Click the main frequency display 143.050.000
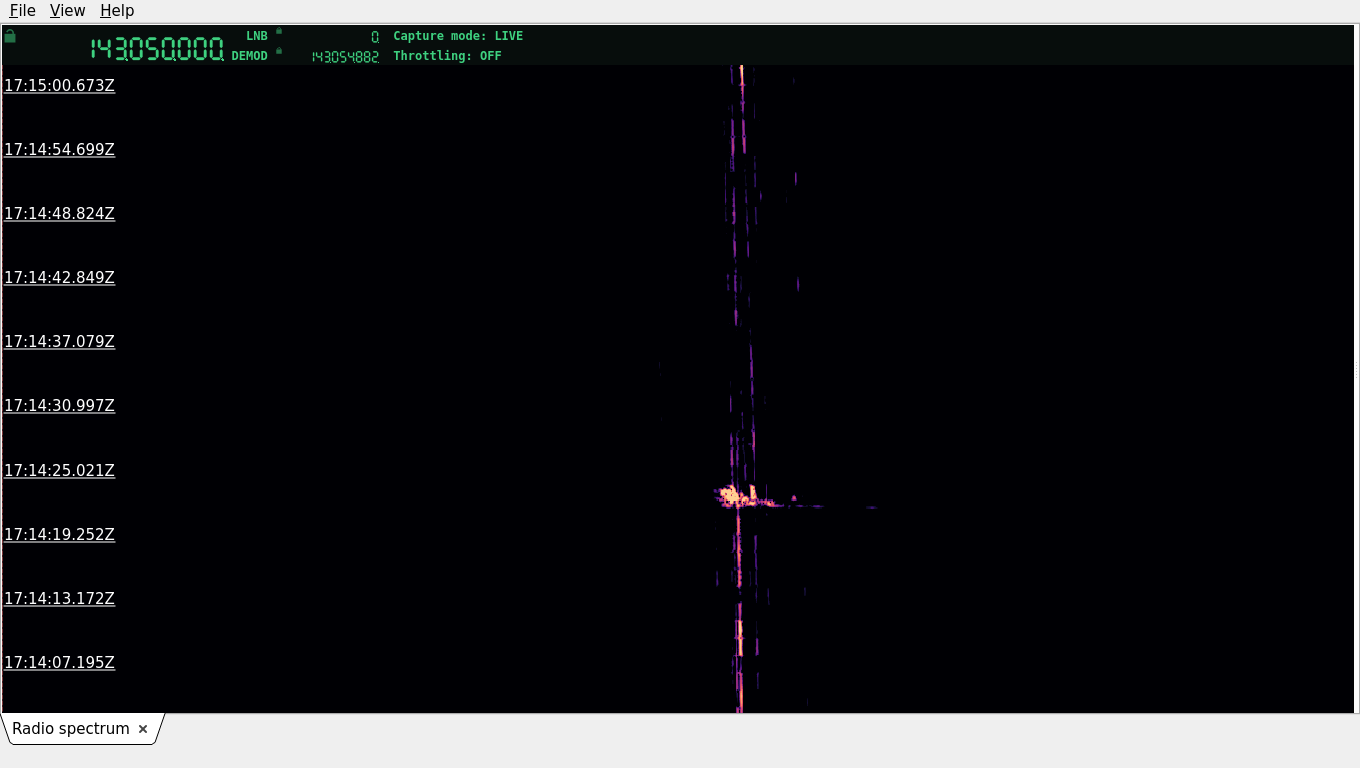The width and height of the screenshot is (1360, 768). pyautogui.click(x=157, y=49)
